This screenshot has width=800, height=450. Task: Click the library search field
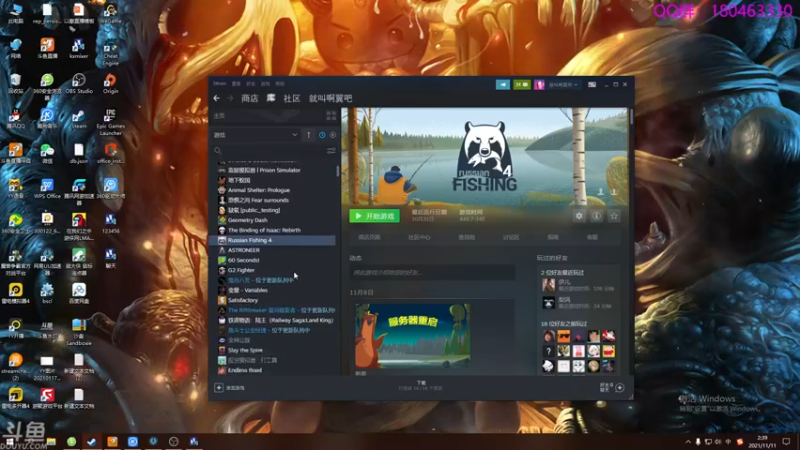click(270, 151)
